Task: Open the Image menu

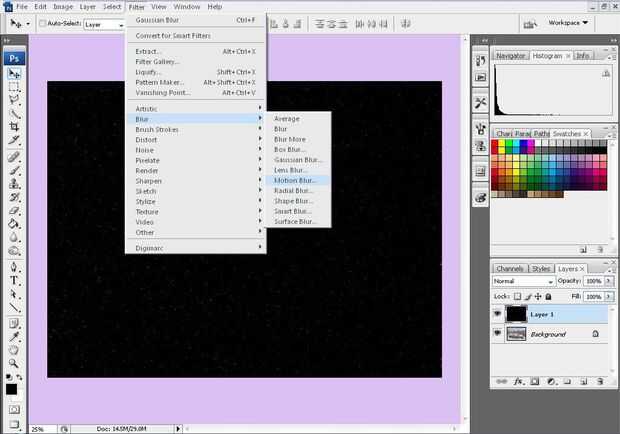Action: [x=63, y=7]
